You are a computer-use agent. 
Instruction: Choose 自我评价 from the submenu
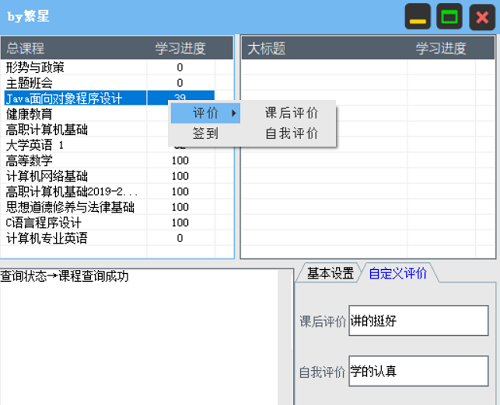tap(291, 133)
